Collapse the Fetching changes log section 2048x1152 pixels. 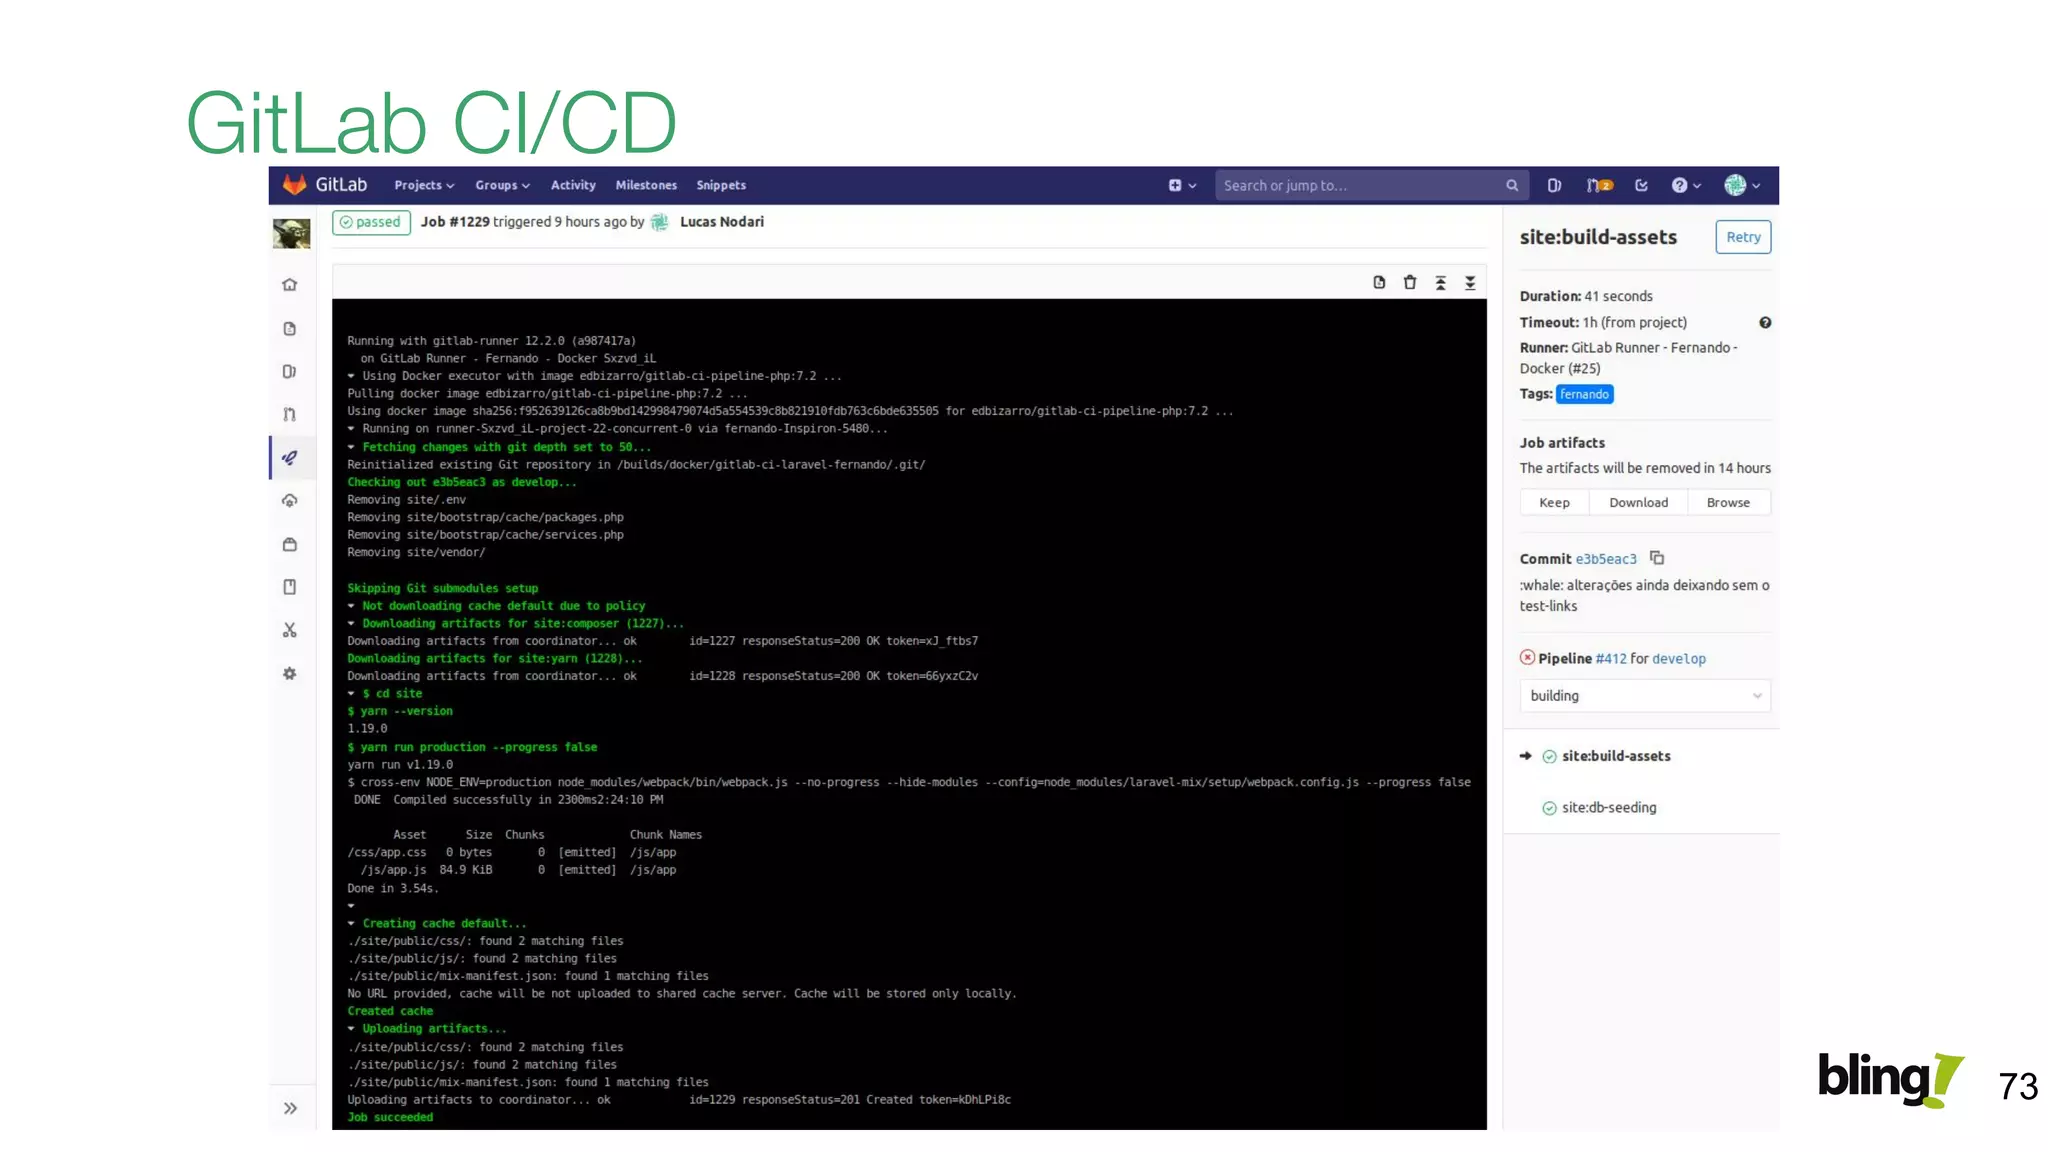[351, 447]
